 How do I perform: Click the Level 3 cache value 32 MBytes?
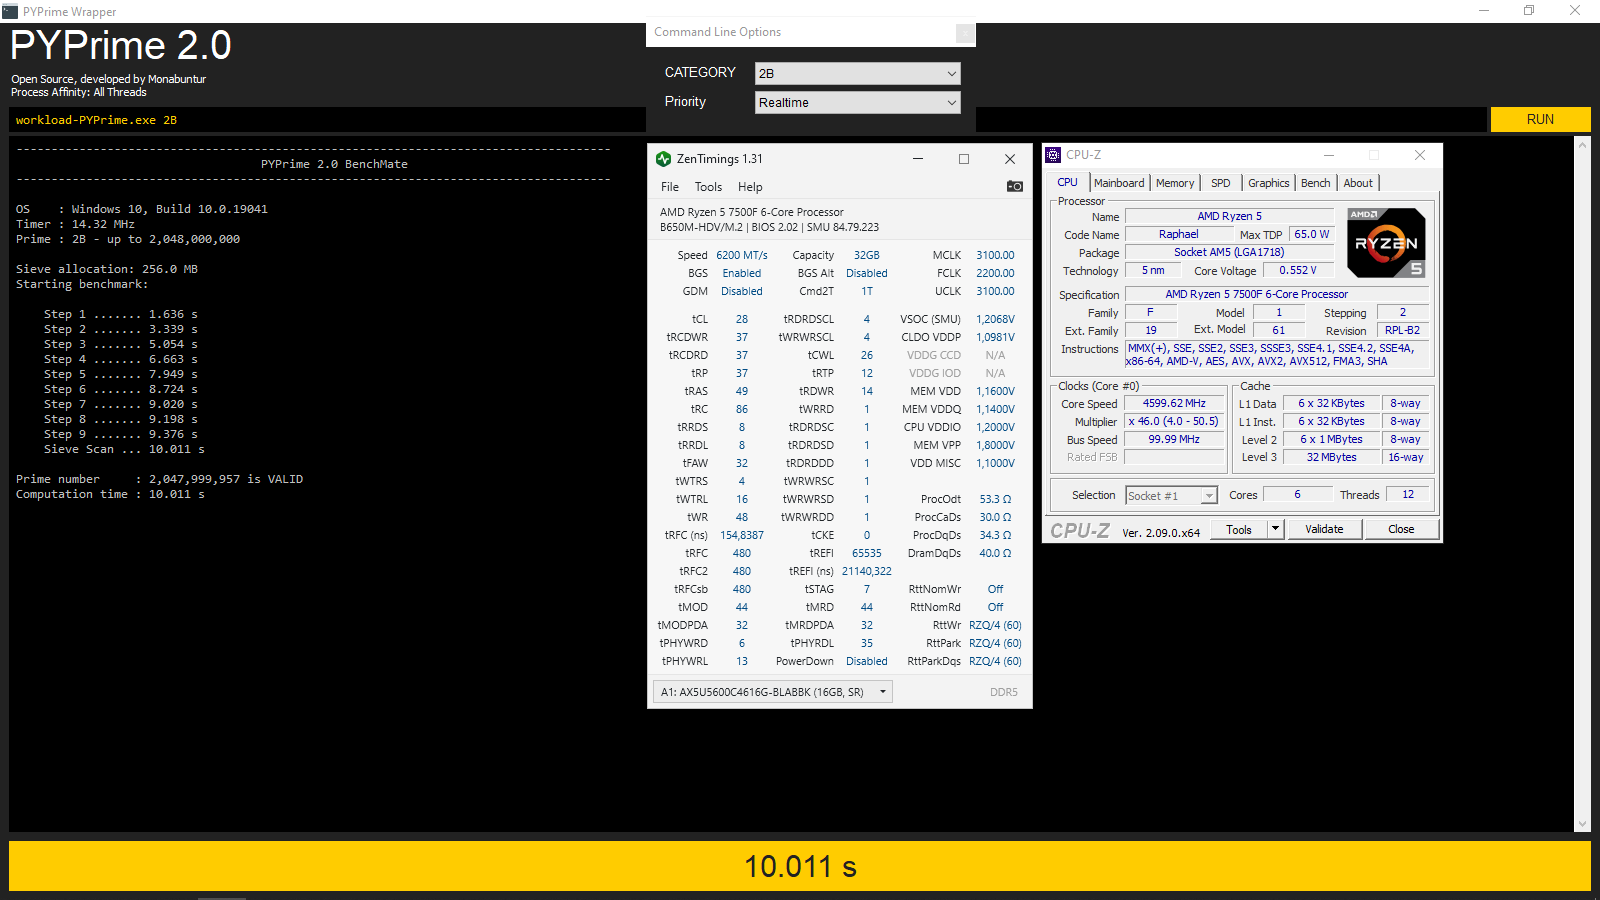coord(1332,457)
